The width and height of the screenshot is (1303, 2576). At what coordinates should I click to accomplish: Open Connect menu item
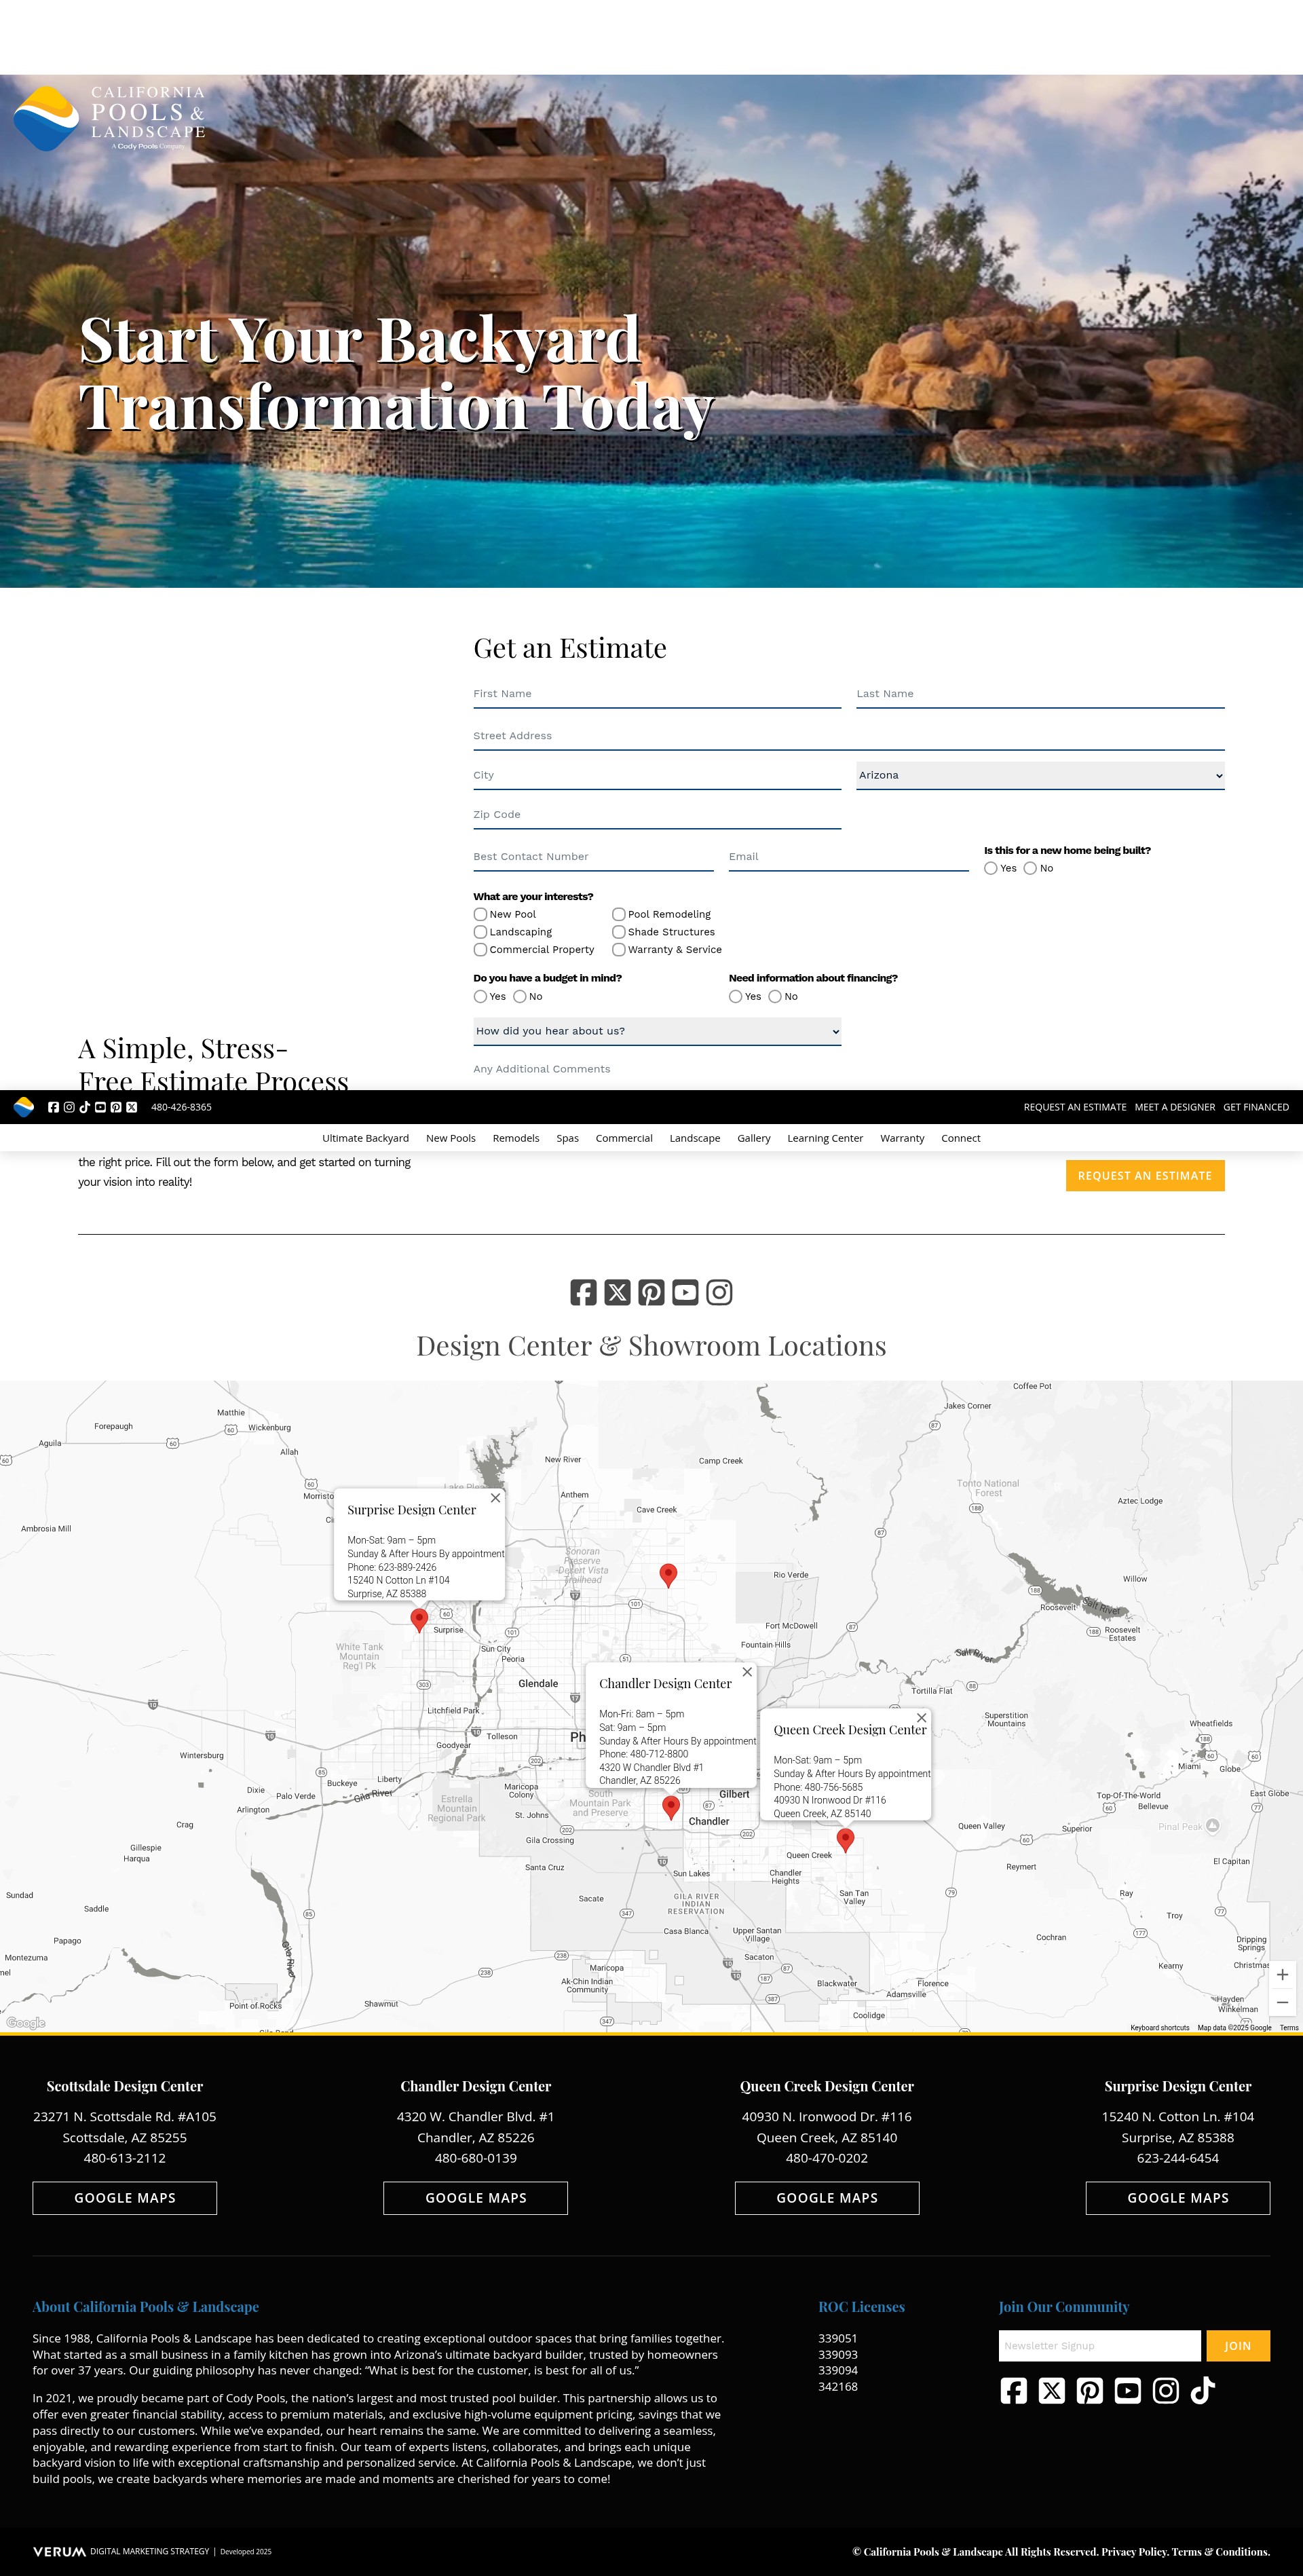coord(961,1138)
